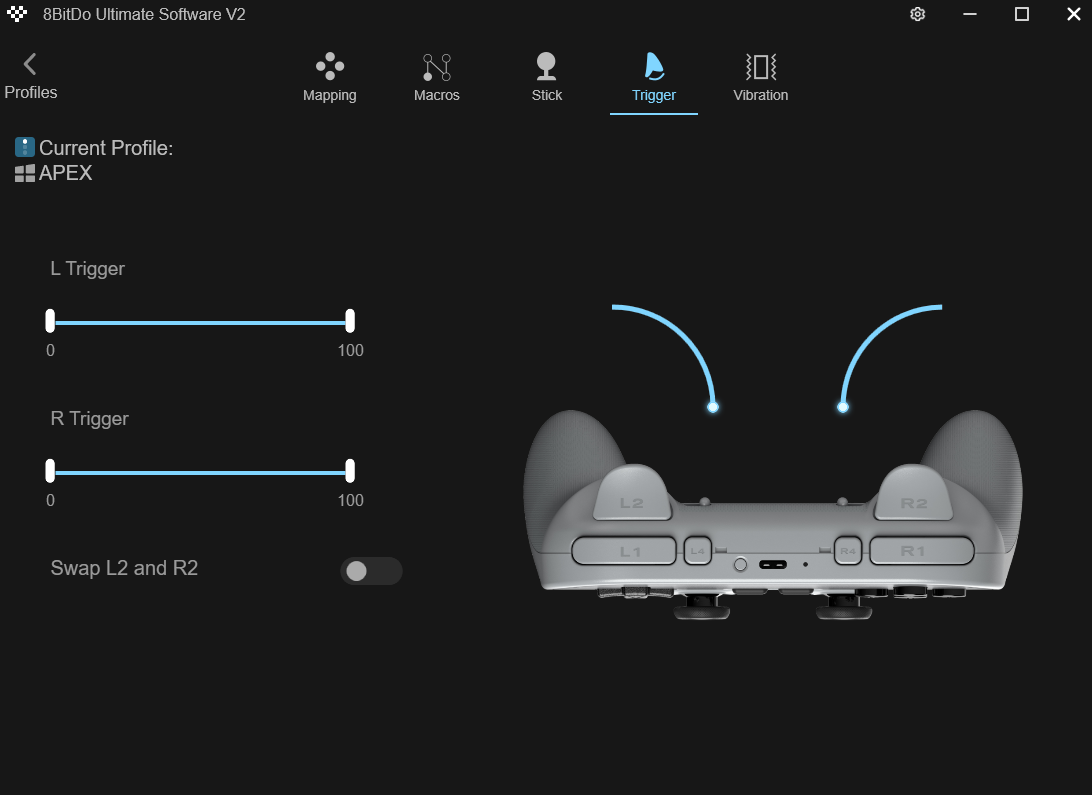Open the Vibration tab icon
The image size is (1092, 795).
(x=760, y=67)
